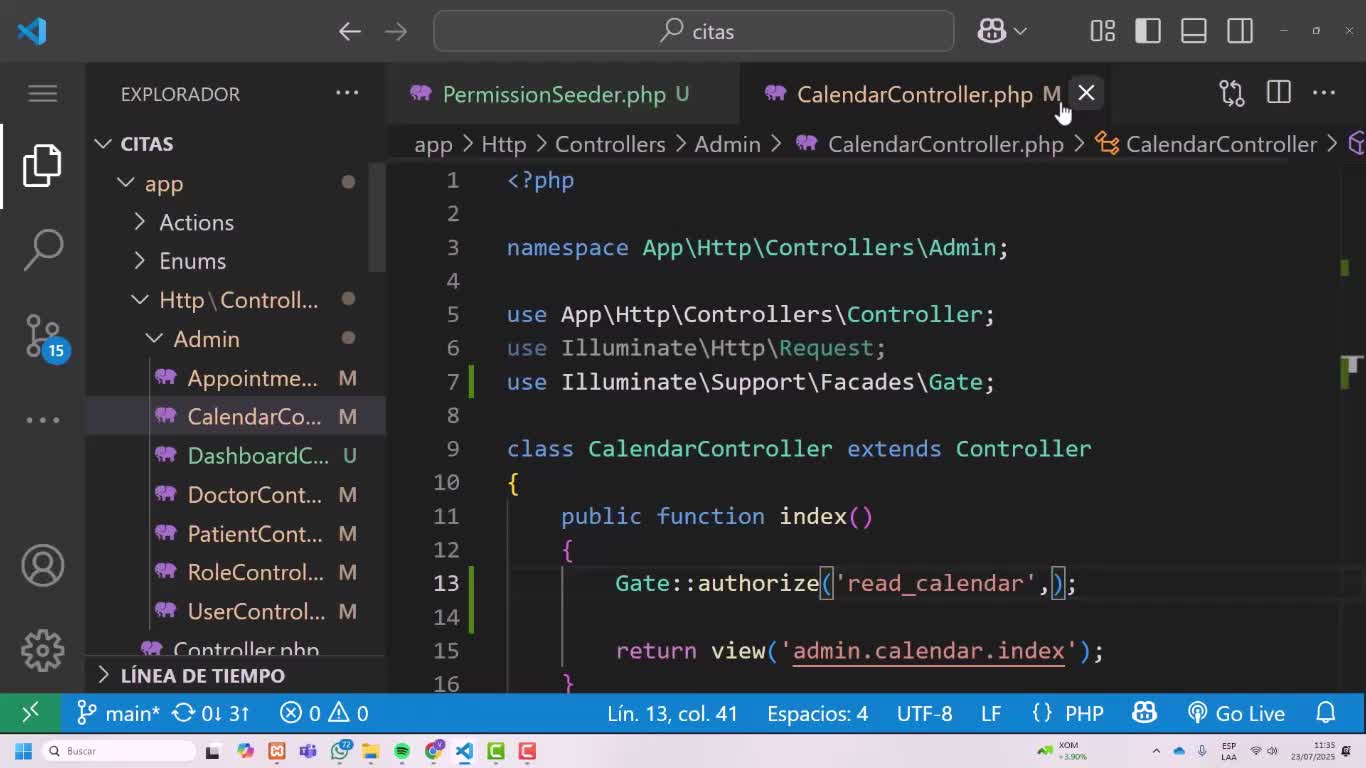Open the Copilot chat icon in title bar

click(991, 31)
